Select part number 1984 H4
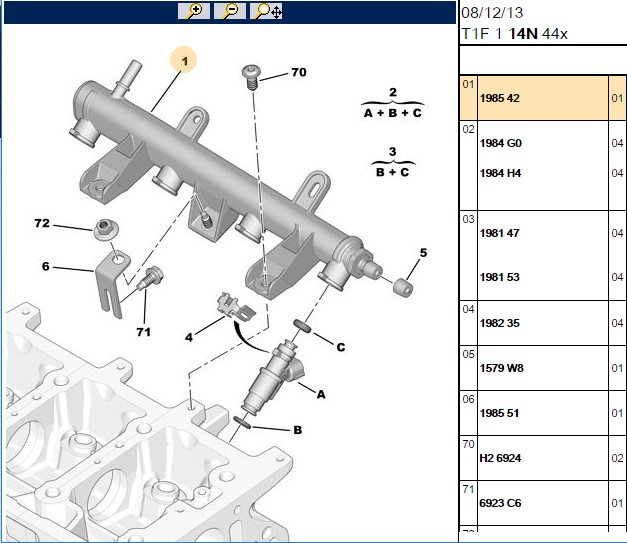 pyautogui.click(x=500, y=173)
